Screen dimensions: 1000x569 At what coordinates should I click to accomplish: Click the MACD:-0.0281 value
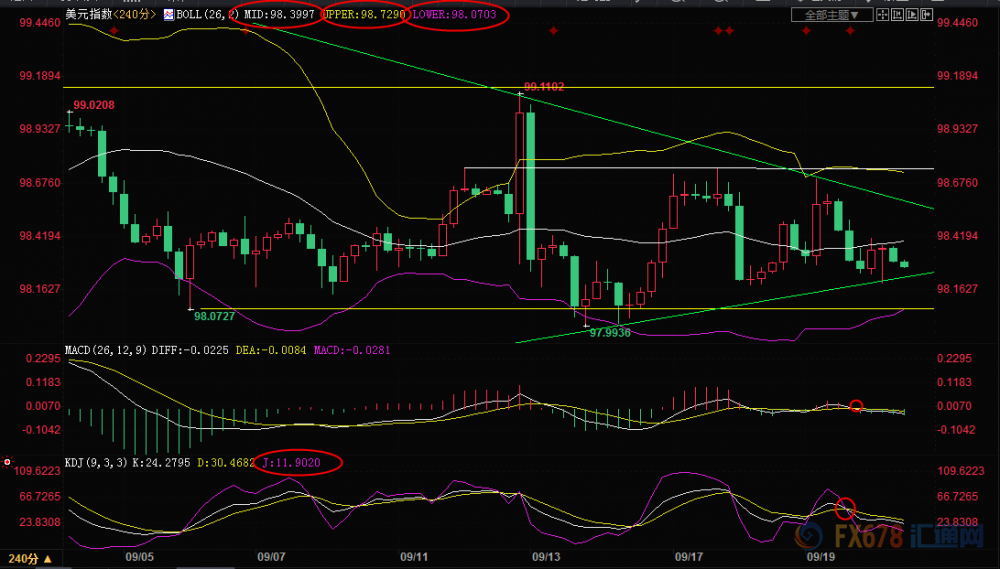[351, 350]
